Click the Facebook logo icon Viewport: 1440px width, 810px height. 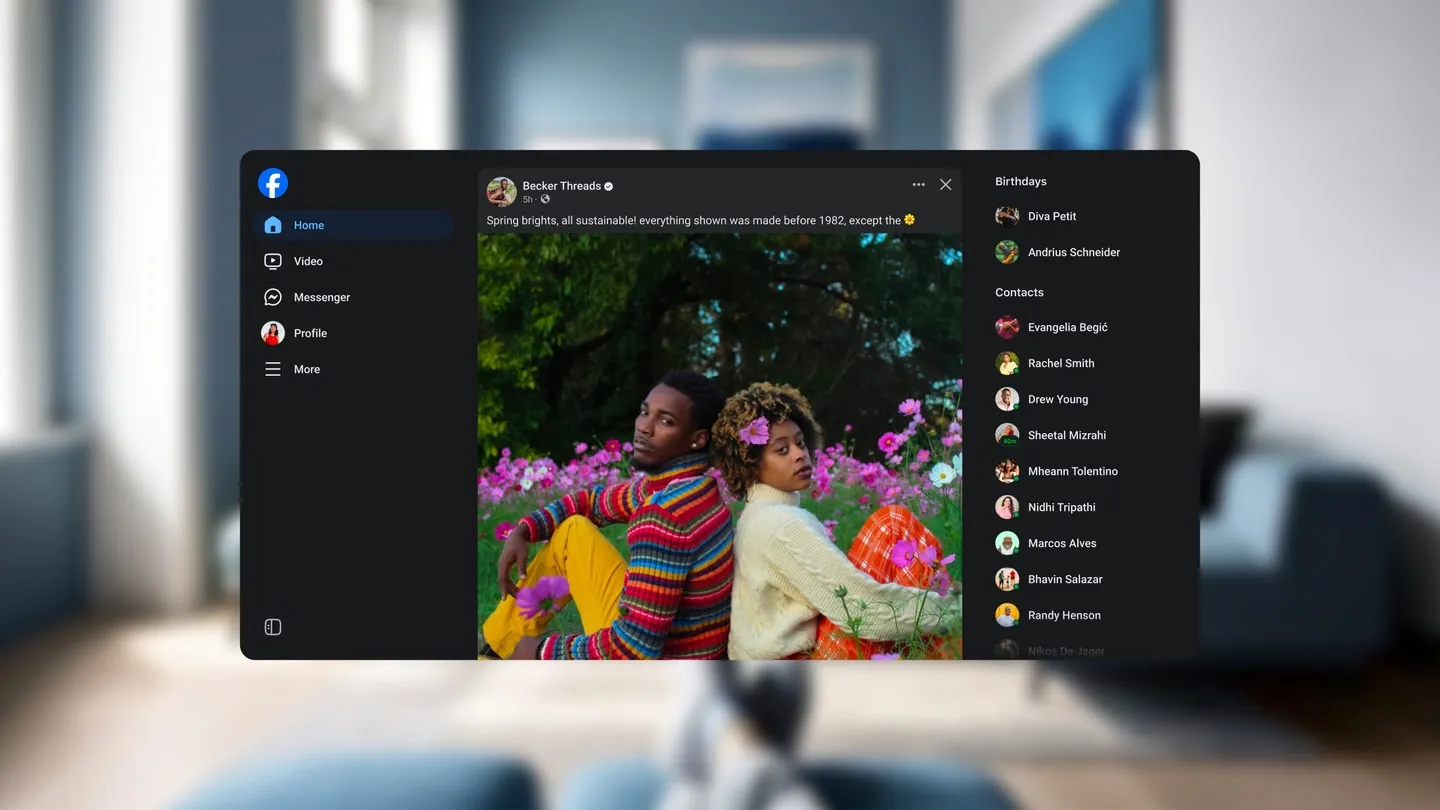[273, 183]
